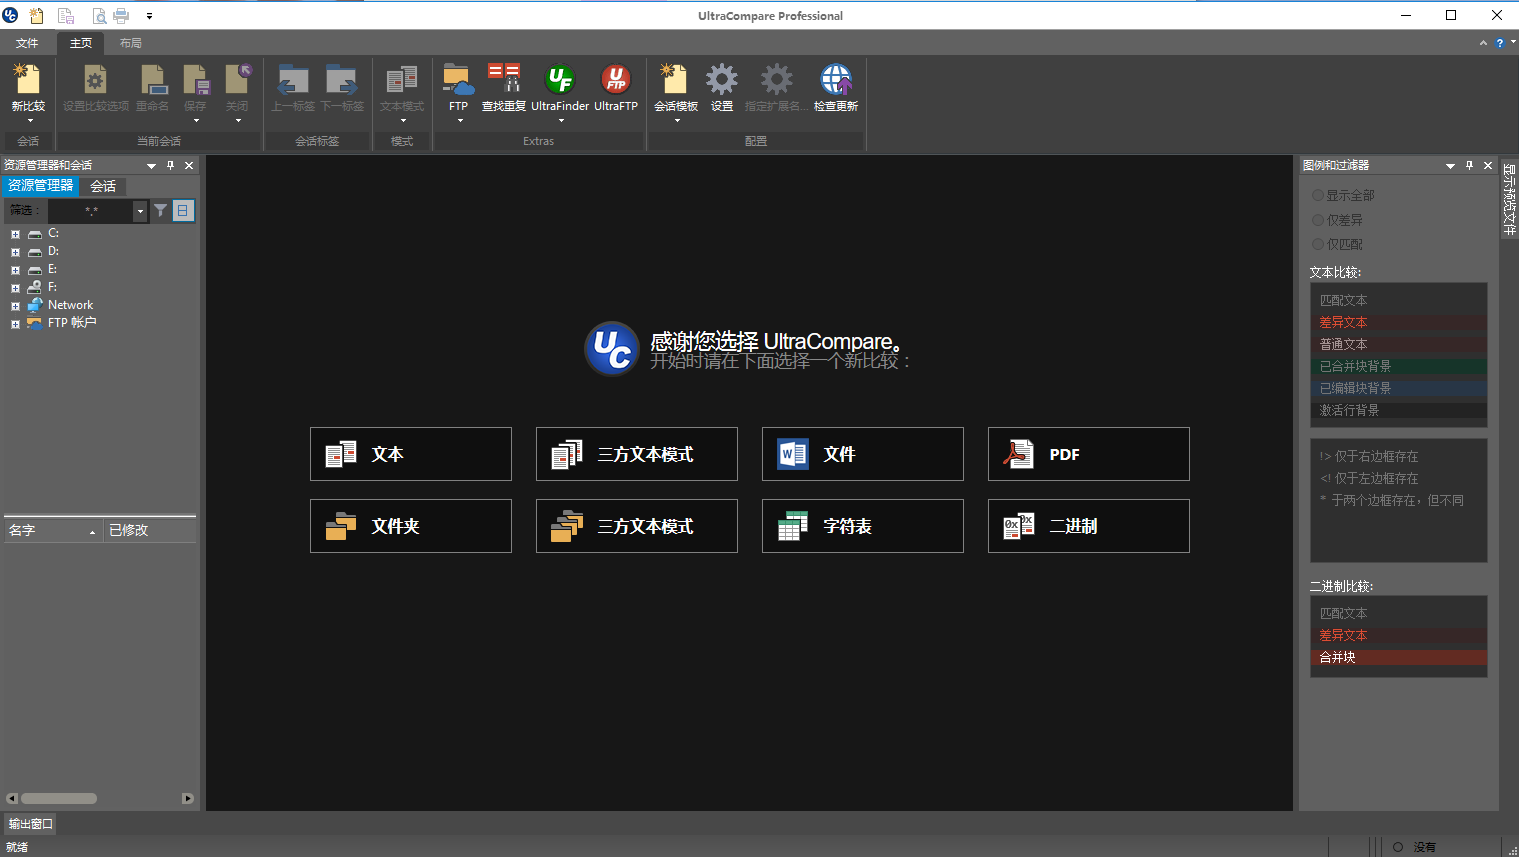The width and height of the screenshot is (1519, 857).
Task: Launch UltraFTP from the ribbon
Action: (615, 82)
